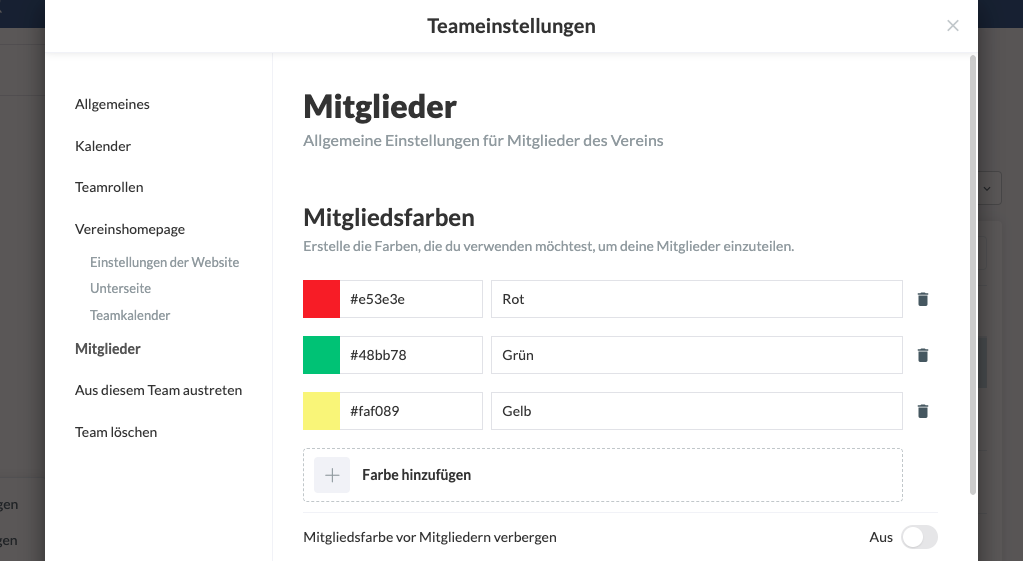Click Team löschen in sidebar
The height and width of the screenshot is (561, 1023).
point(116,432)
